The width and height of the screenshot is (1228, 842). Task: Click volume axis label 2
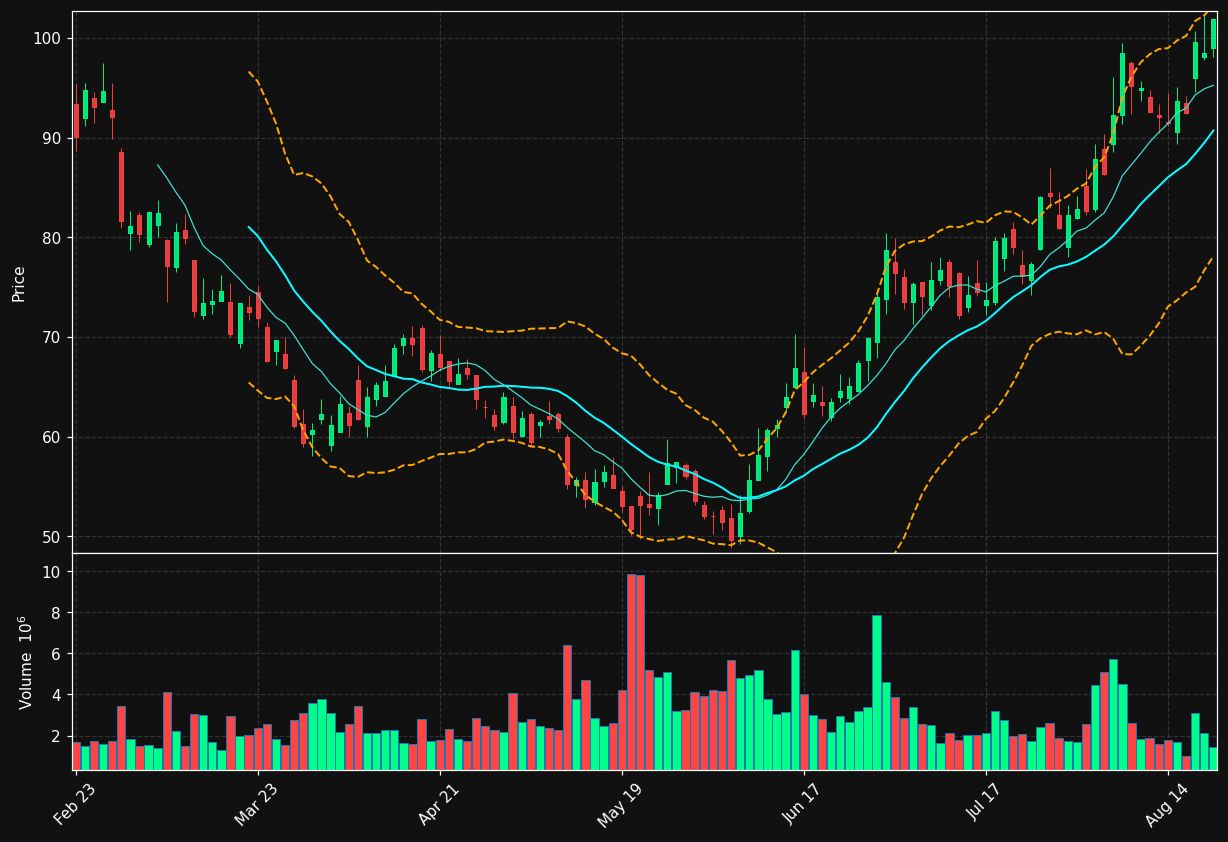(57, 736)
